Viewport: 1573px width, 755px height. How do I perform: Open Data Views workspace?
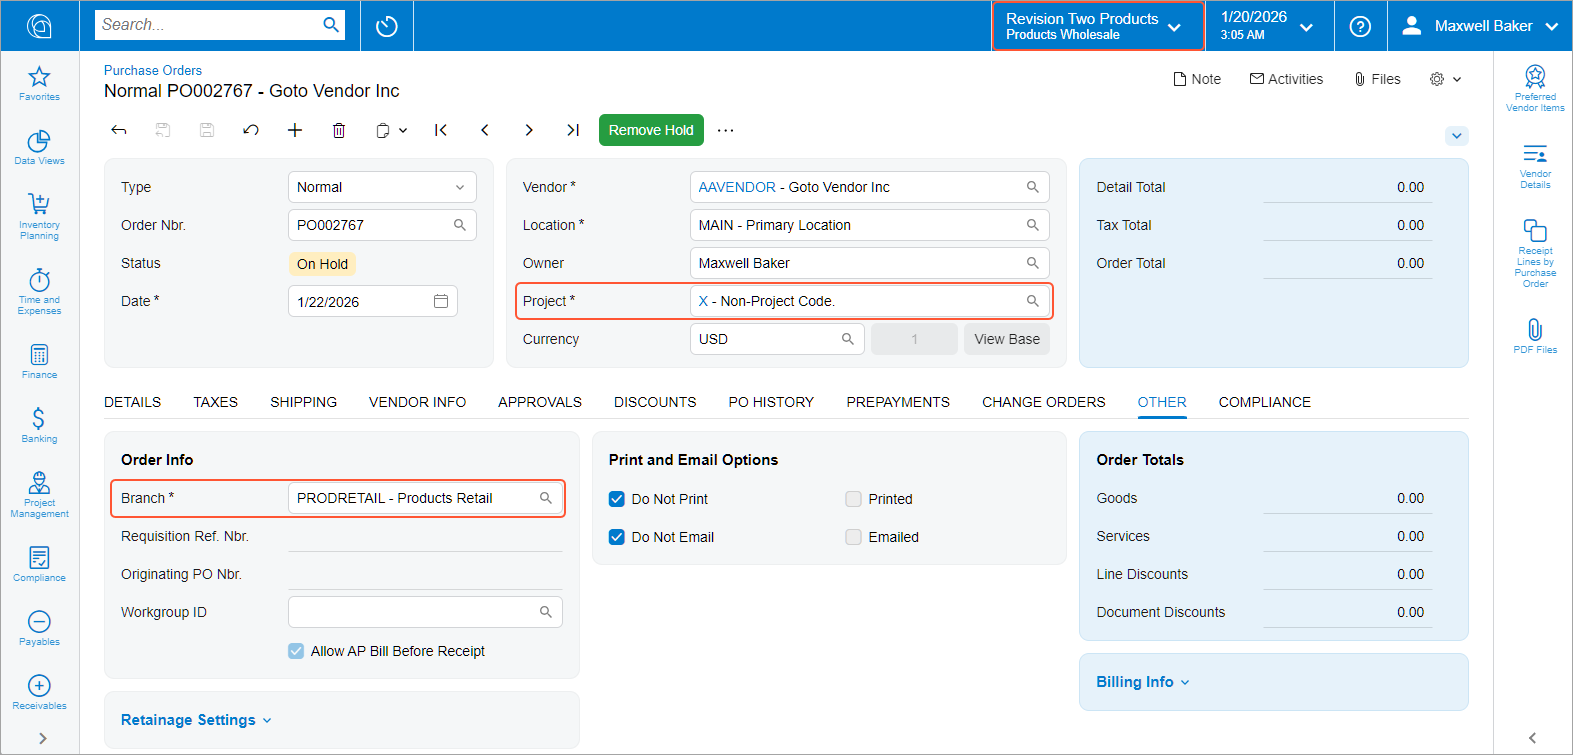point(39,148)
